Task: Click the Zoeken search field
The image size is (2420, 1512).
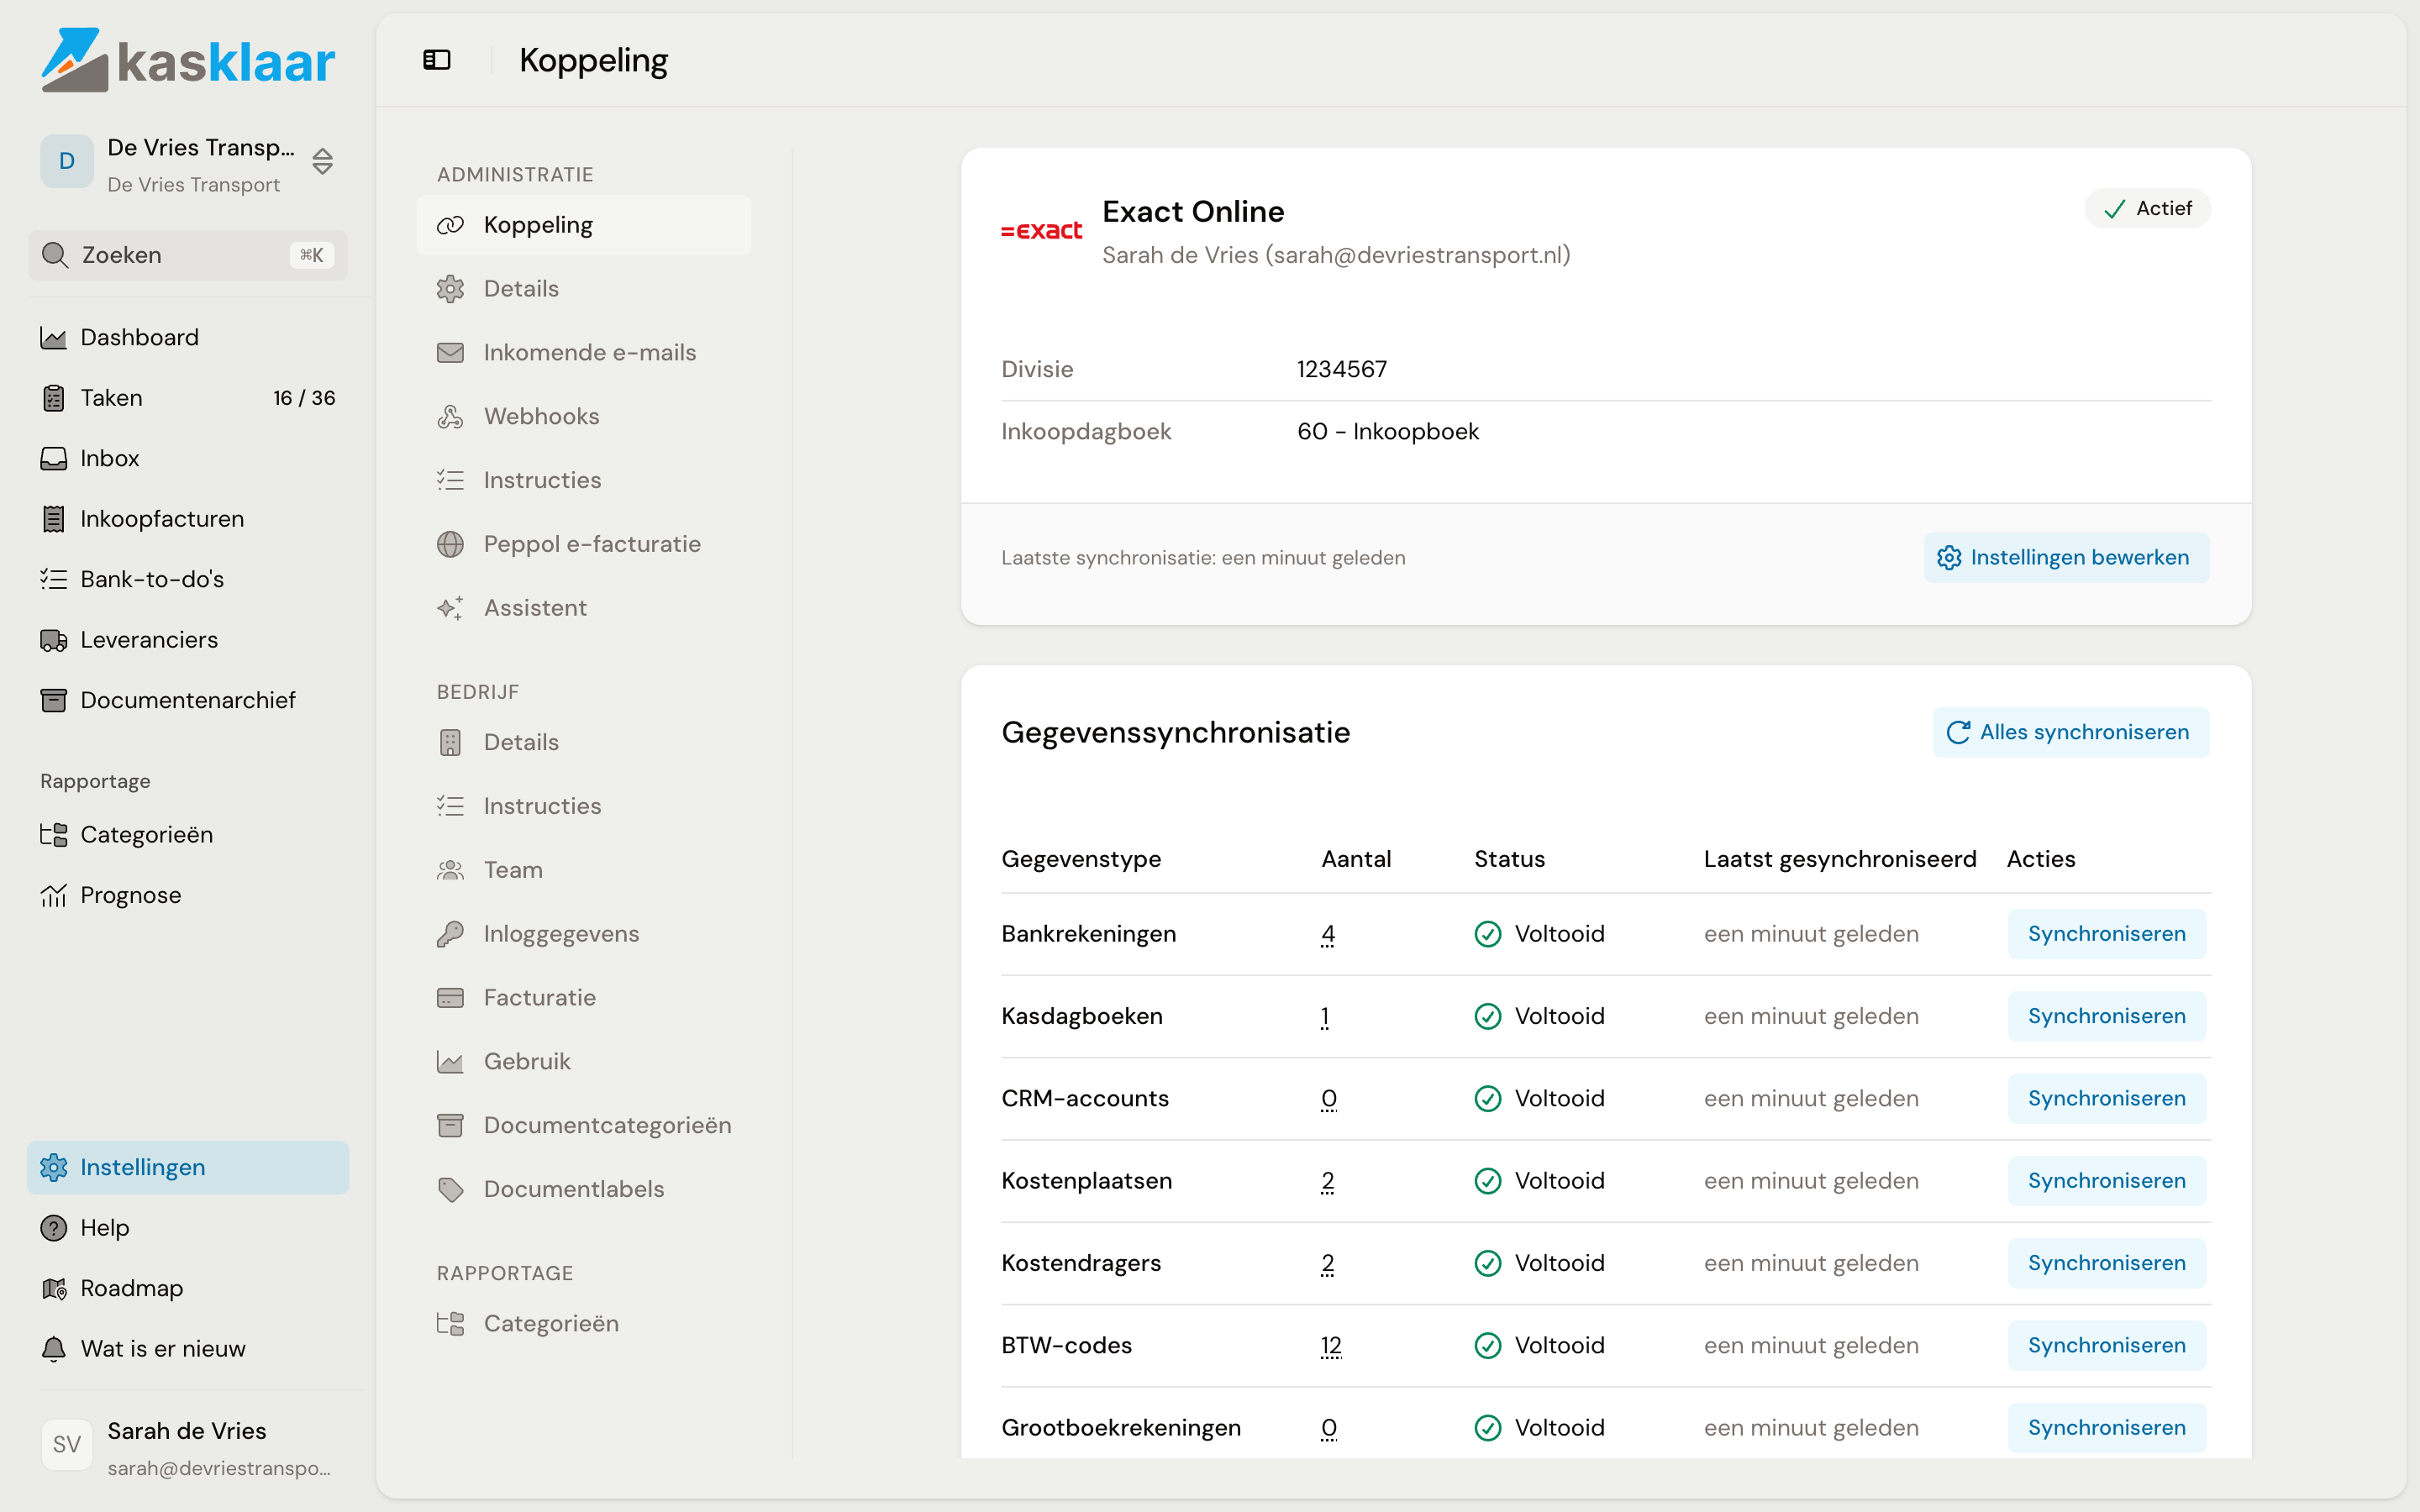Action: tap(188, 255)
